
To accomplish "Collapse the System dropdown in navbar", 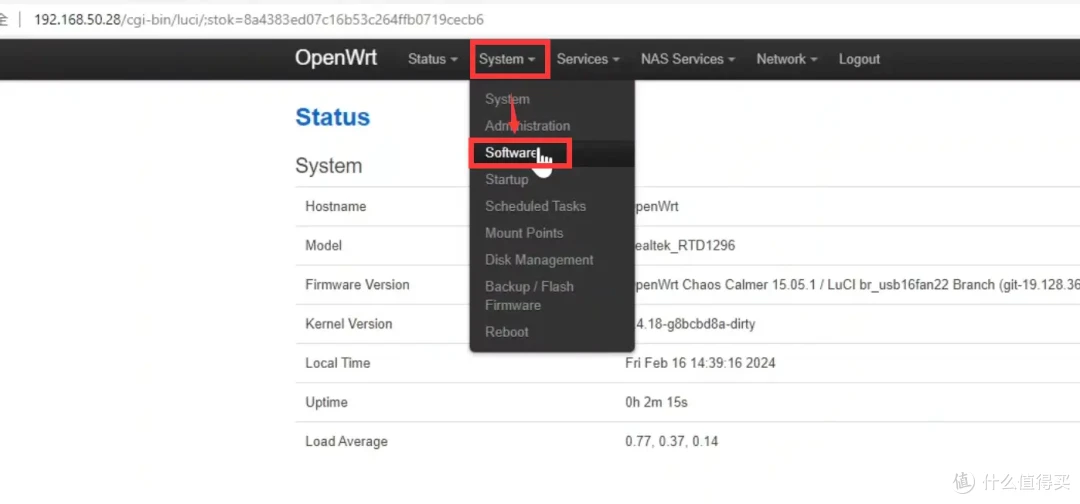I will click(x=508, y=59).
